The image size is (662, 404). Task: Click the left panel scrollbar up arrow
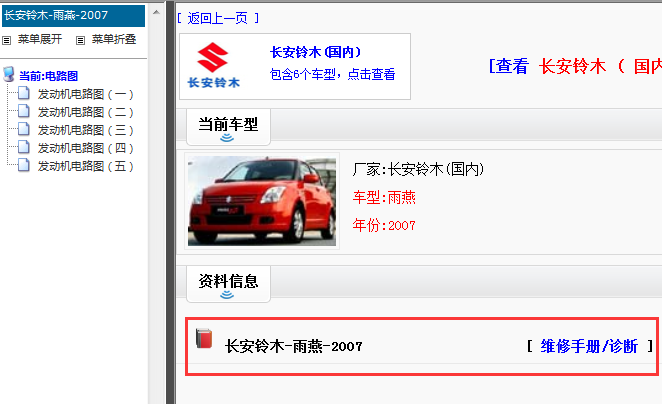(x=156, y=12)
